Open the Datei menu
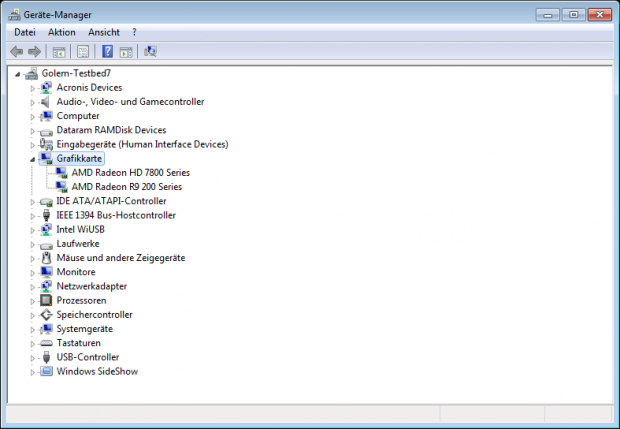Image resolution: width=620 pixels, height=429 pixels. tap(25, 32)
